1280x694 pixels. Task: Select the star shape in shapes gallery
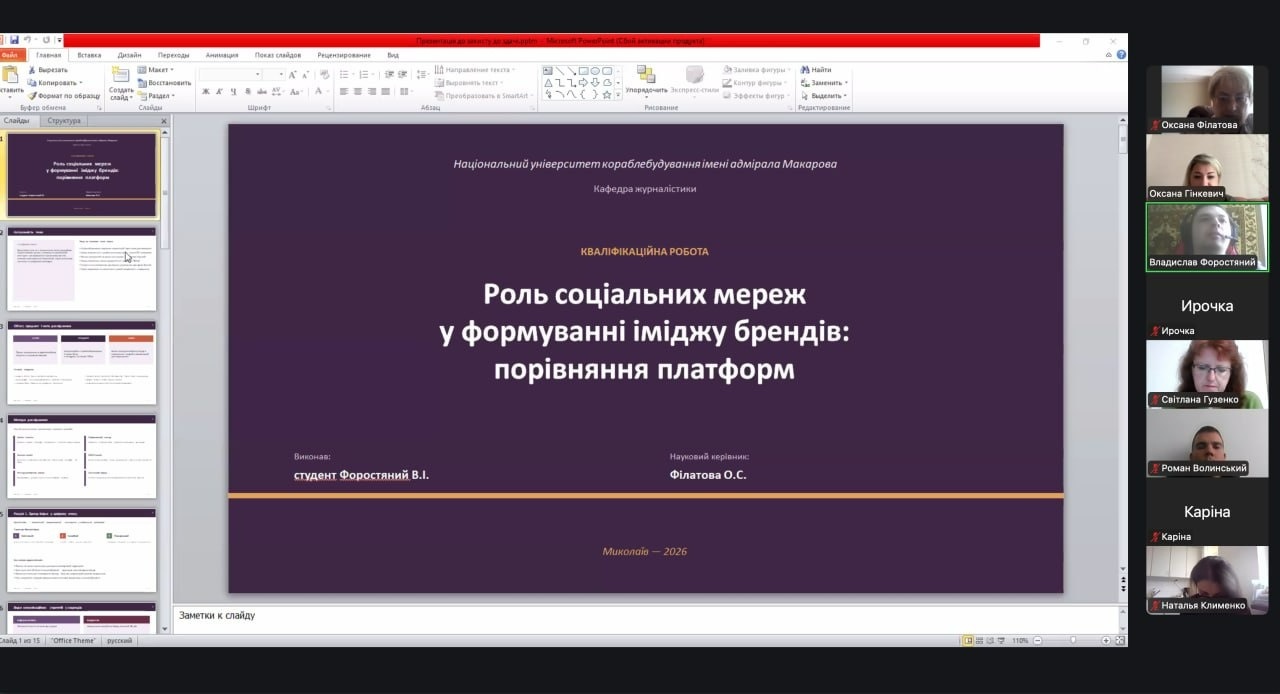tap(607, 95)
